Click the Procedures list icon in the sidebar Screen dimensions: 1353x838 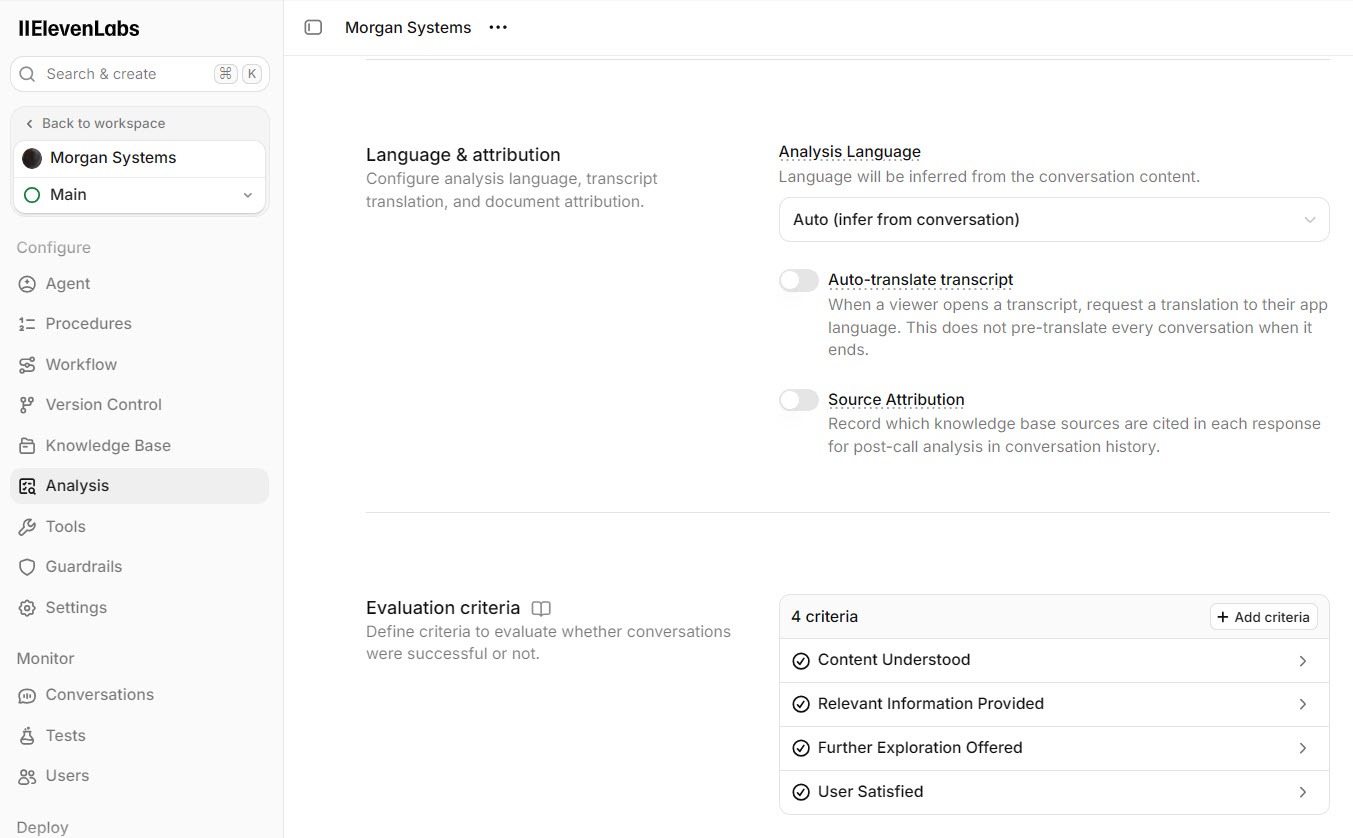point(27,324)
